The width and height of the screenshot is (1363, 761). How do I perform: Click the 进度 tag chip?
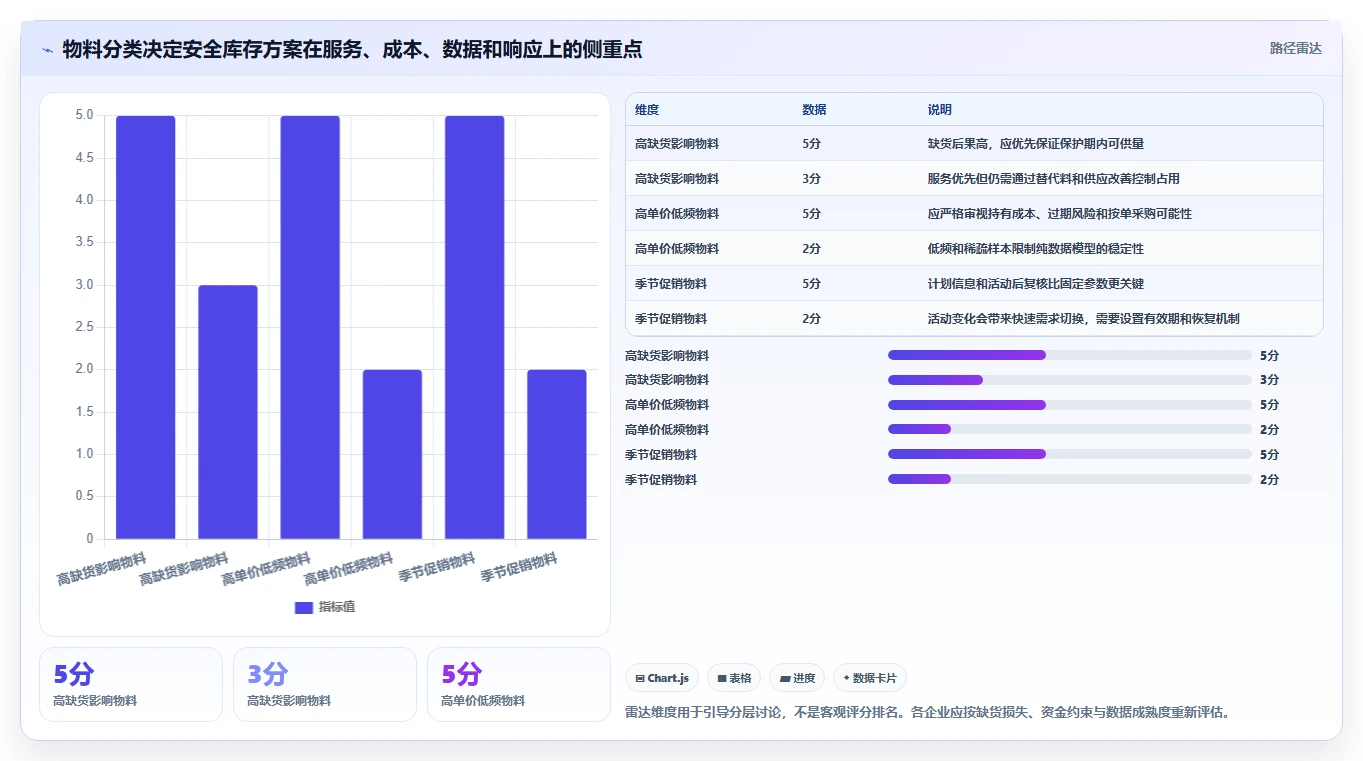pyautogui.click(x=797, y=678)
